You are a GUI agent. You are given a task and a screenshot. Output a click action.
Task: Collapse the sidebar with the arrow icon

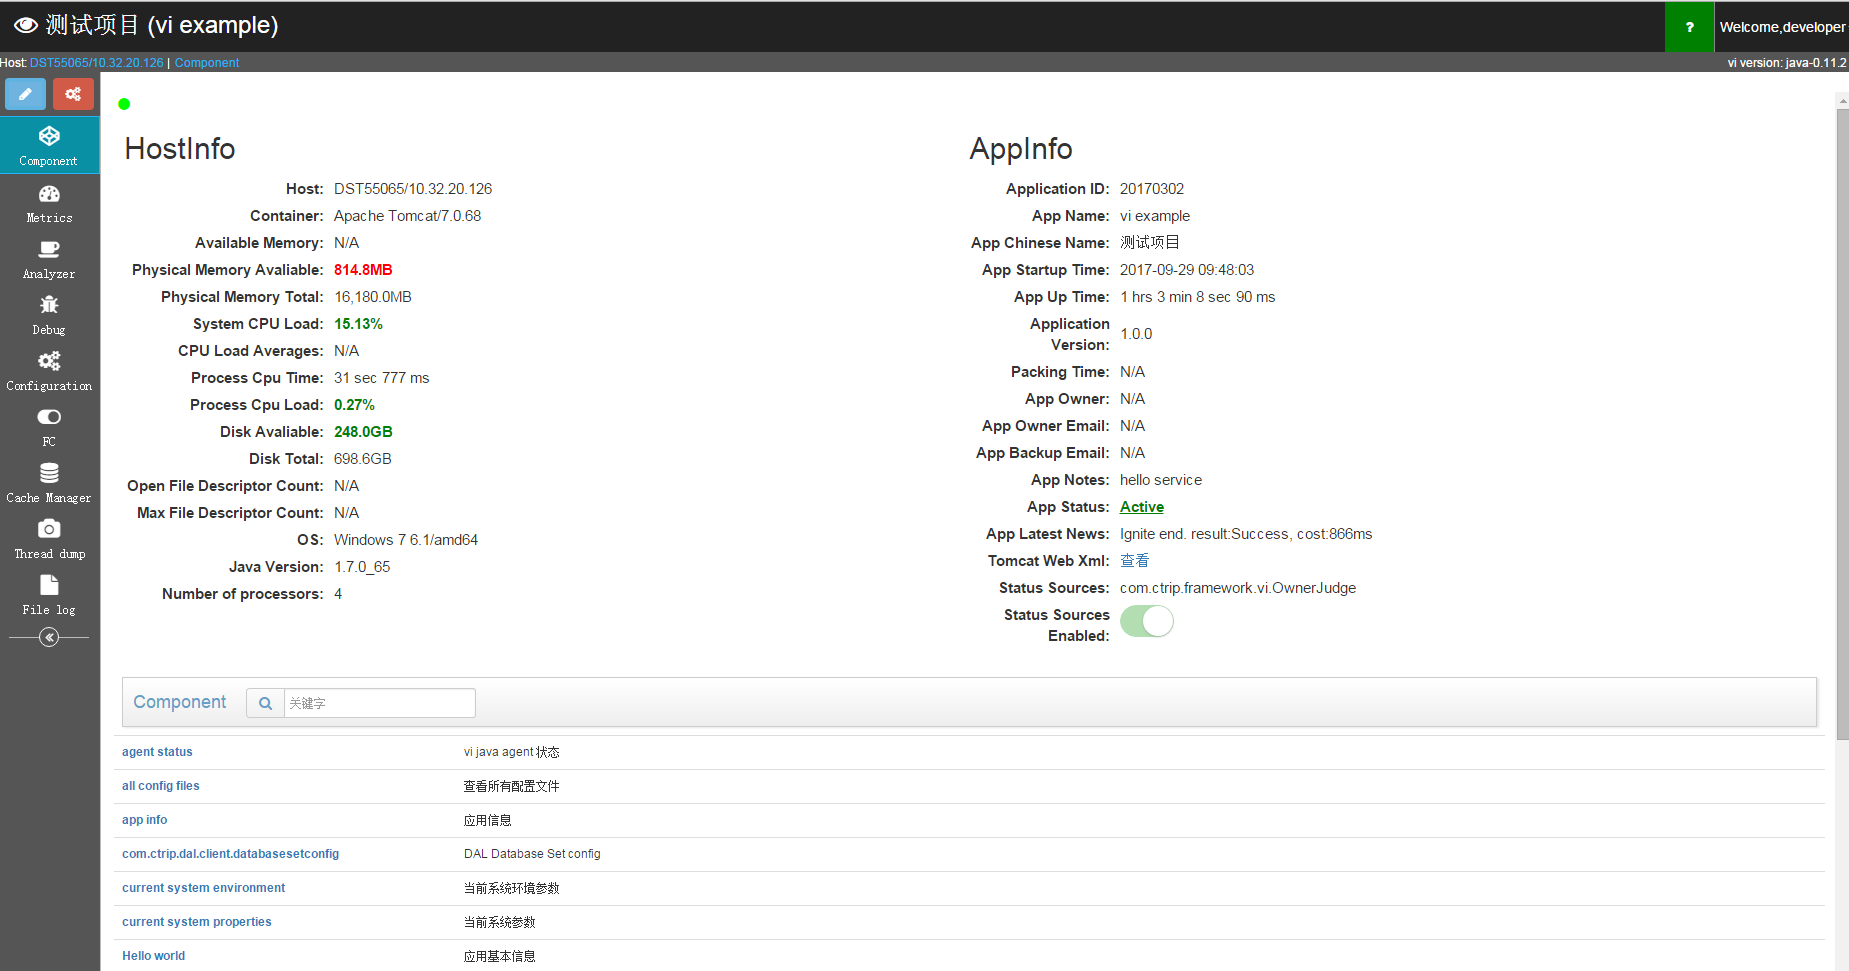point(49,637)
